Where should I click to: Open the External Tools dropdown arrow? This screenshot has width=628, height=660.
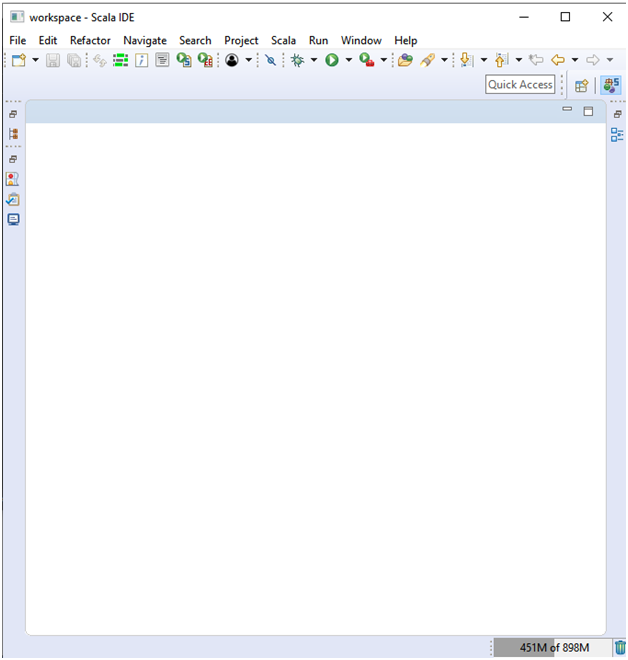384,60
